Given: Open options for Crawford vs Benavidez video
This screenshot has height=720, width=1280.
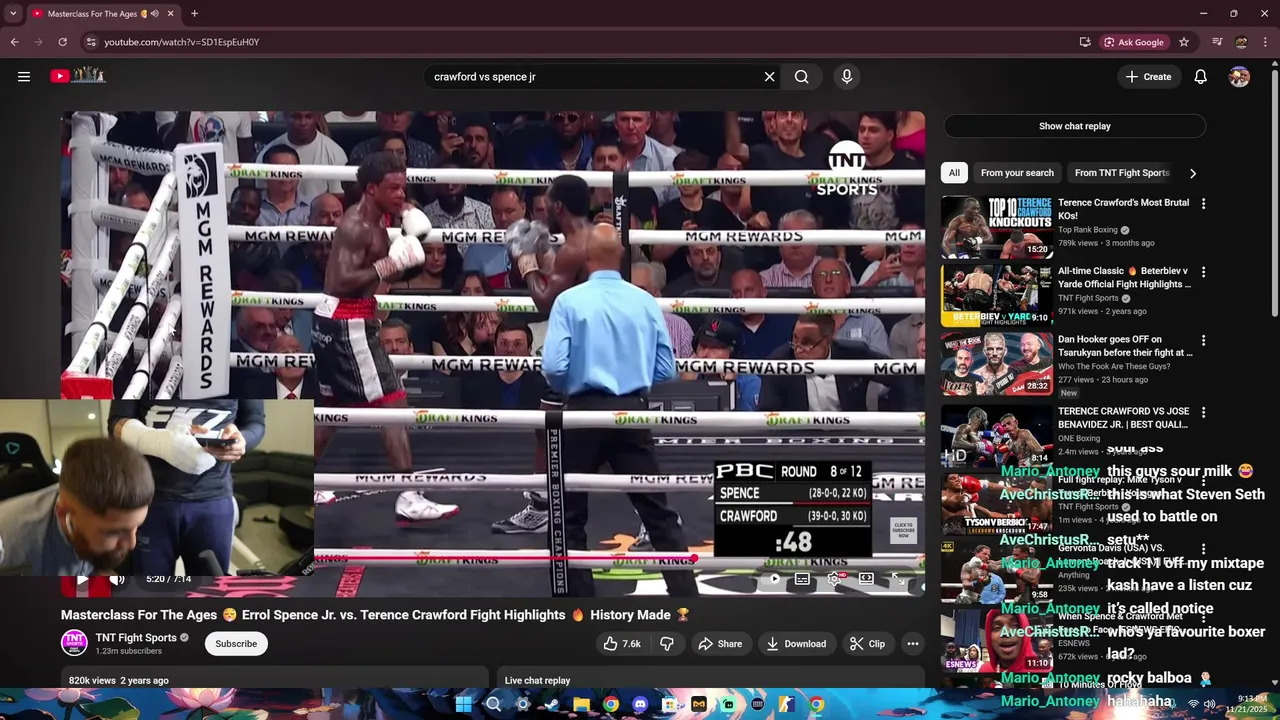Looking at the screenshot, I should tap(1203, 413).
